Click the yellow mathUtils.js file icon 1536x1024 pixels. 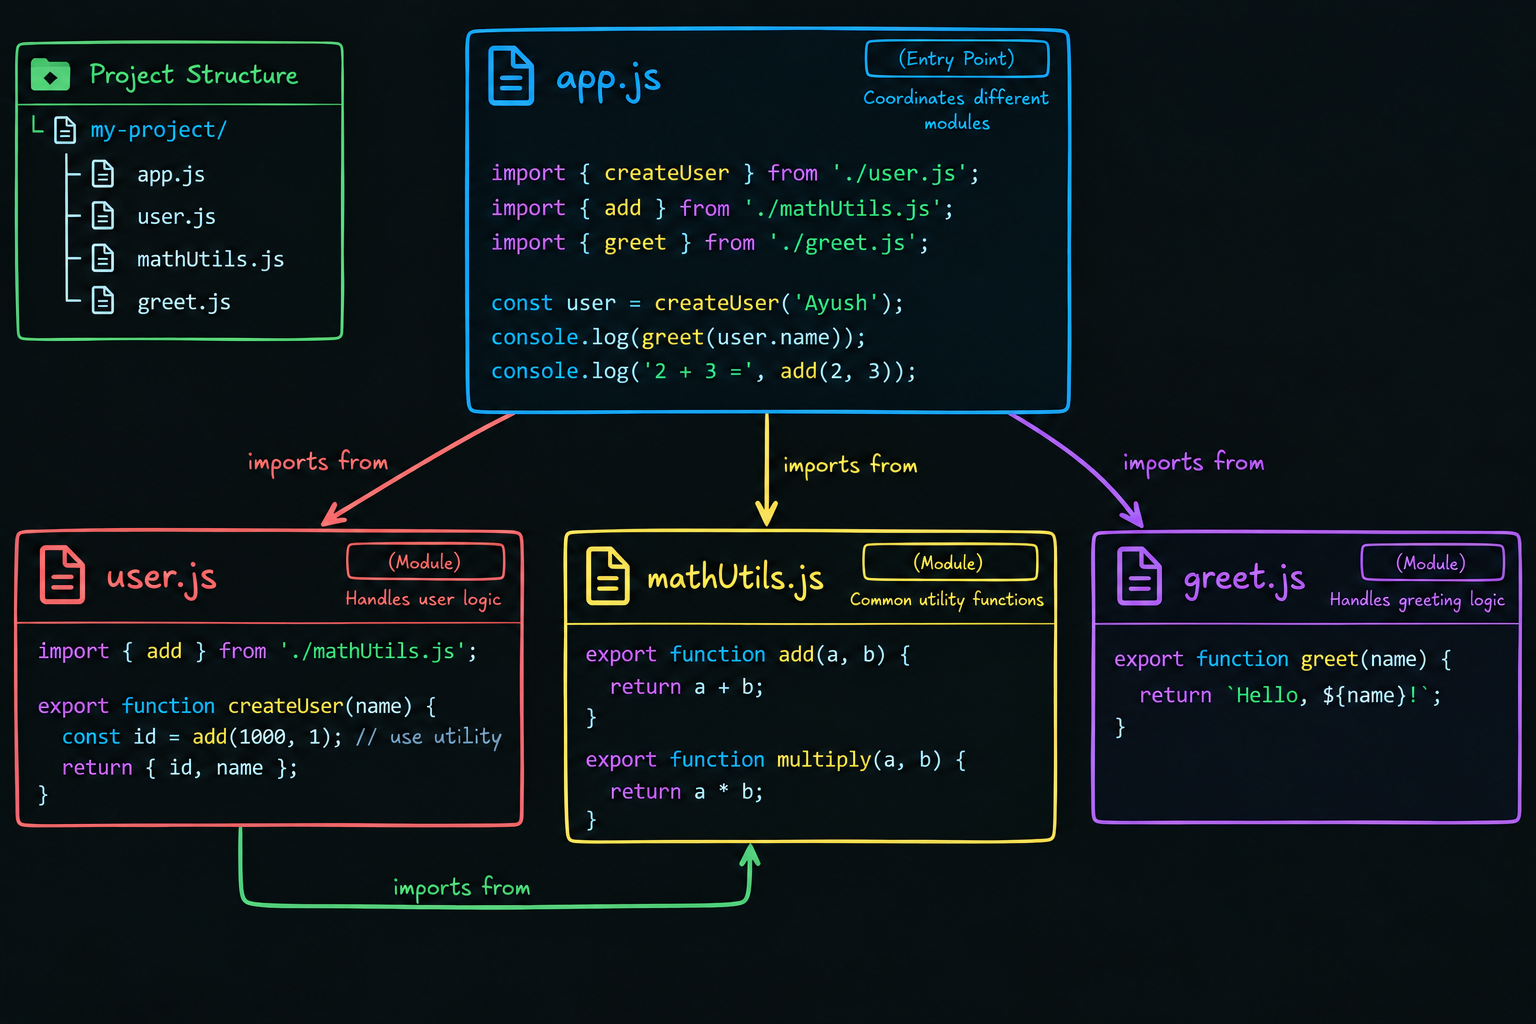pyautogui.click(x=607, y=576)
